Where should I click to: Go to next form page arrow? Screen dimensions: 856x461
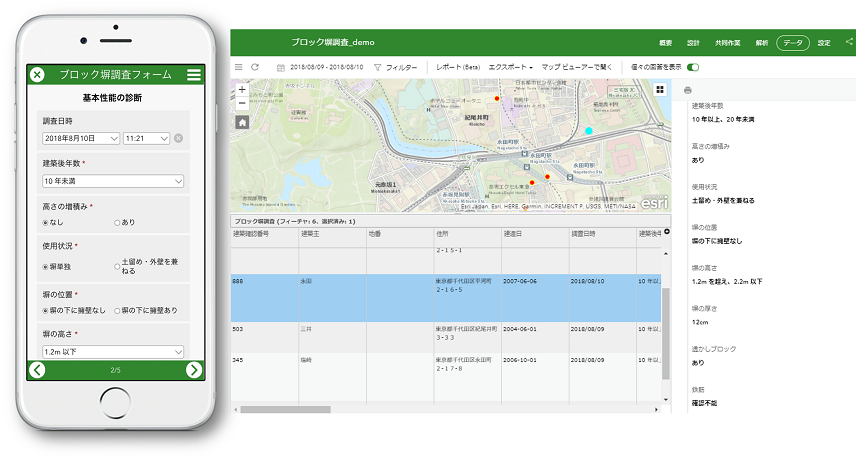tap(194, 370)
